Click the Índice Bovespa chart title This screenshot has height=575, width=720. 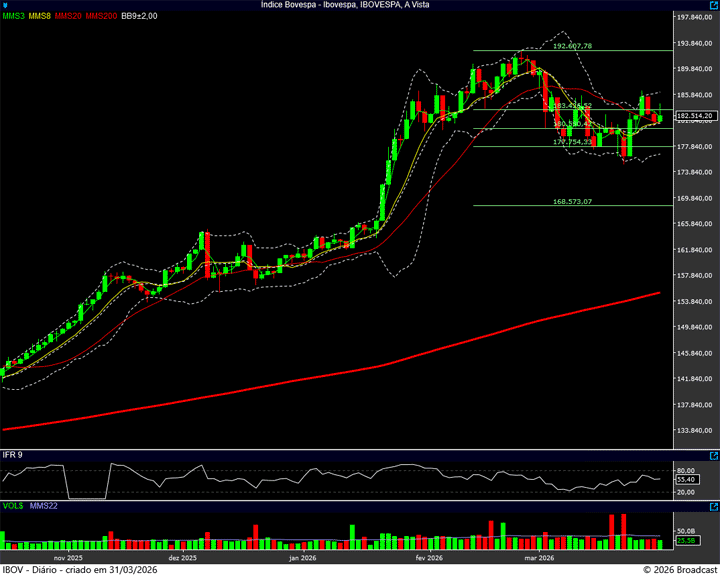(344, 5)
